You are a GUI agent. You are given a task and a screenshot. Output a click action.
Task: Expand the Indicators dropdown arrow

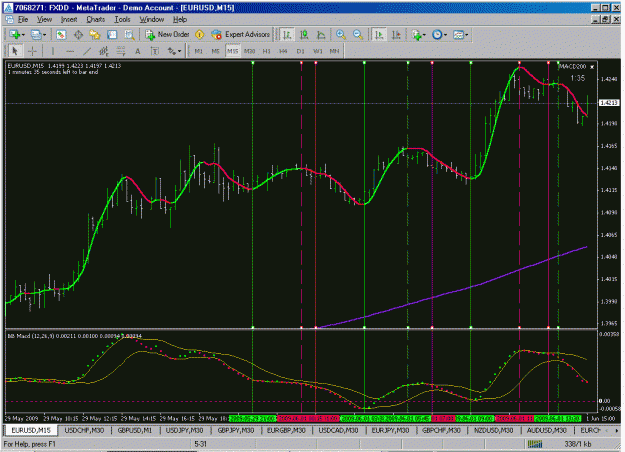tap(424, 35)
